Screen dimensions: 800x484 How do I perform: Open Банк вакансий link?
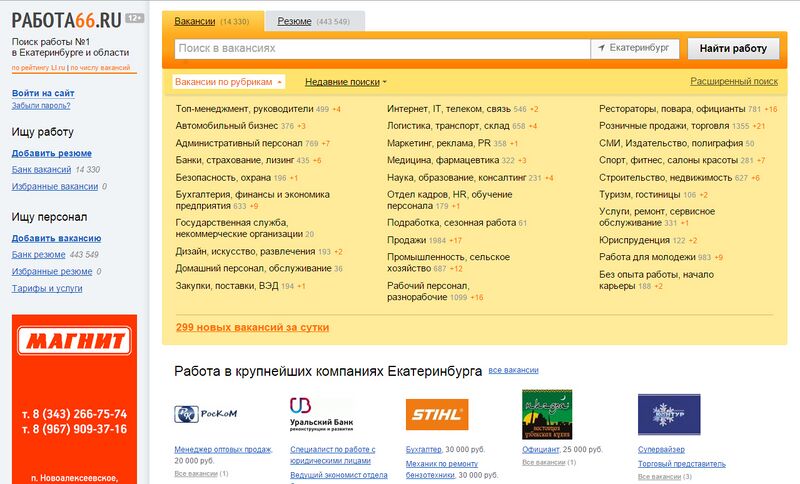[41, 169]
